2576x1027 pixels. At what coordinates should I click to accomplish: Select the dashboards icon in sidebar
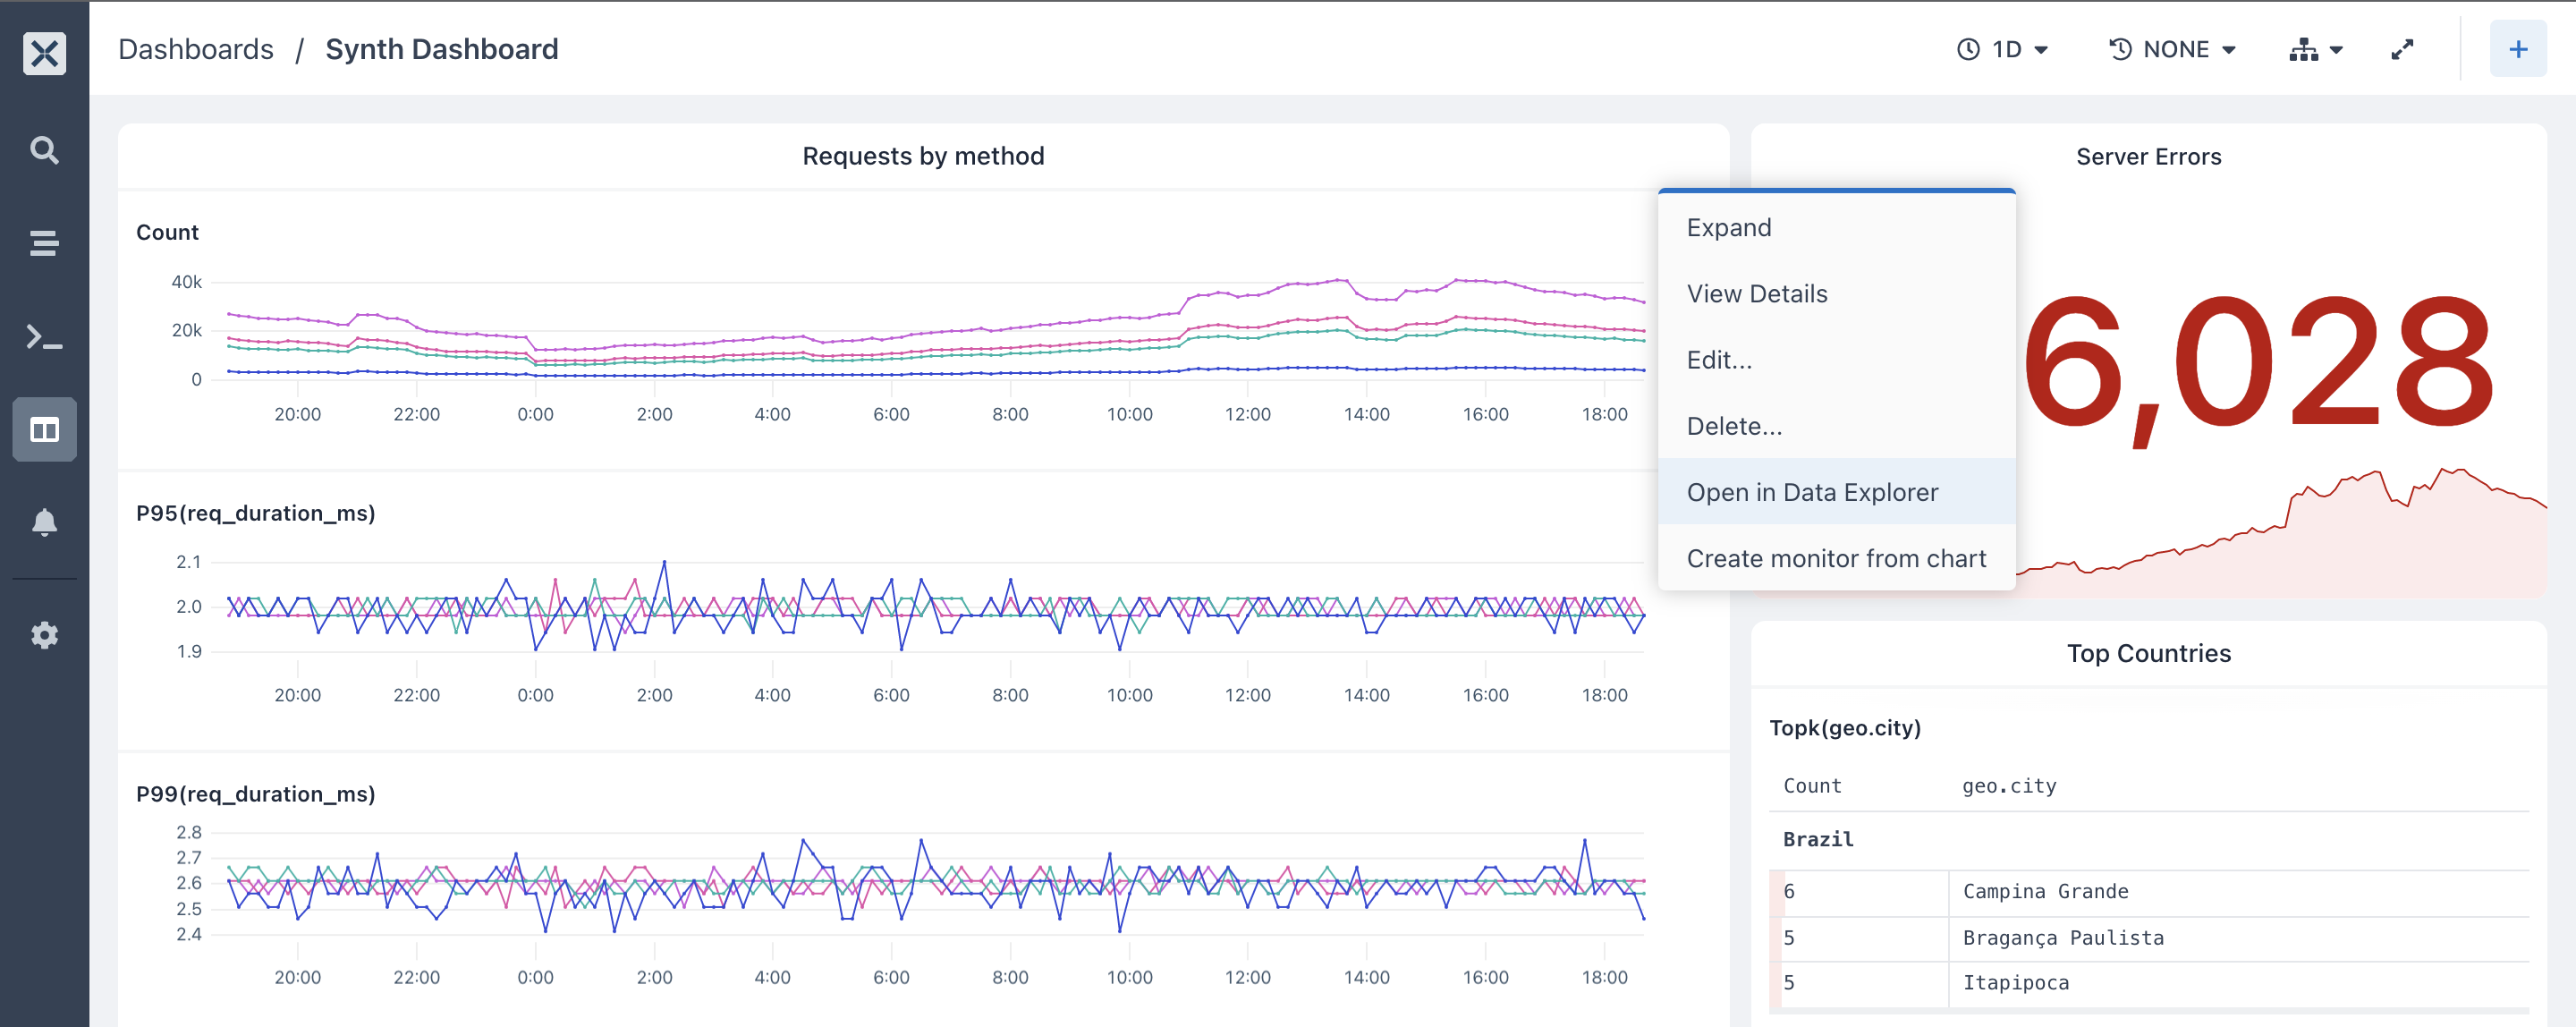pos(44,430)
